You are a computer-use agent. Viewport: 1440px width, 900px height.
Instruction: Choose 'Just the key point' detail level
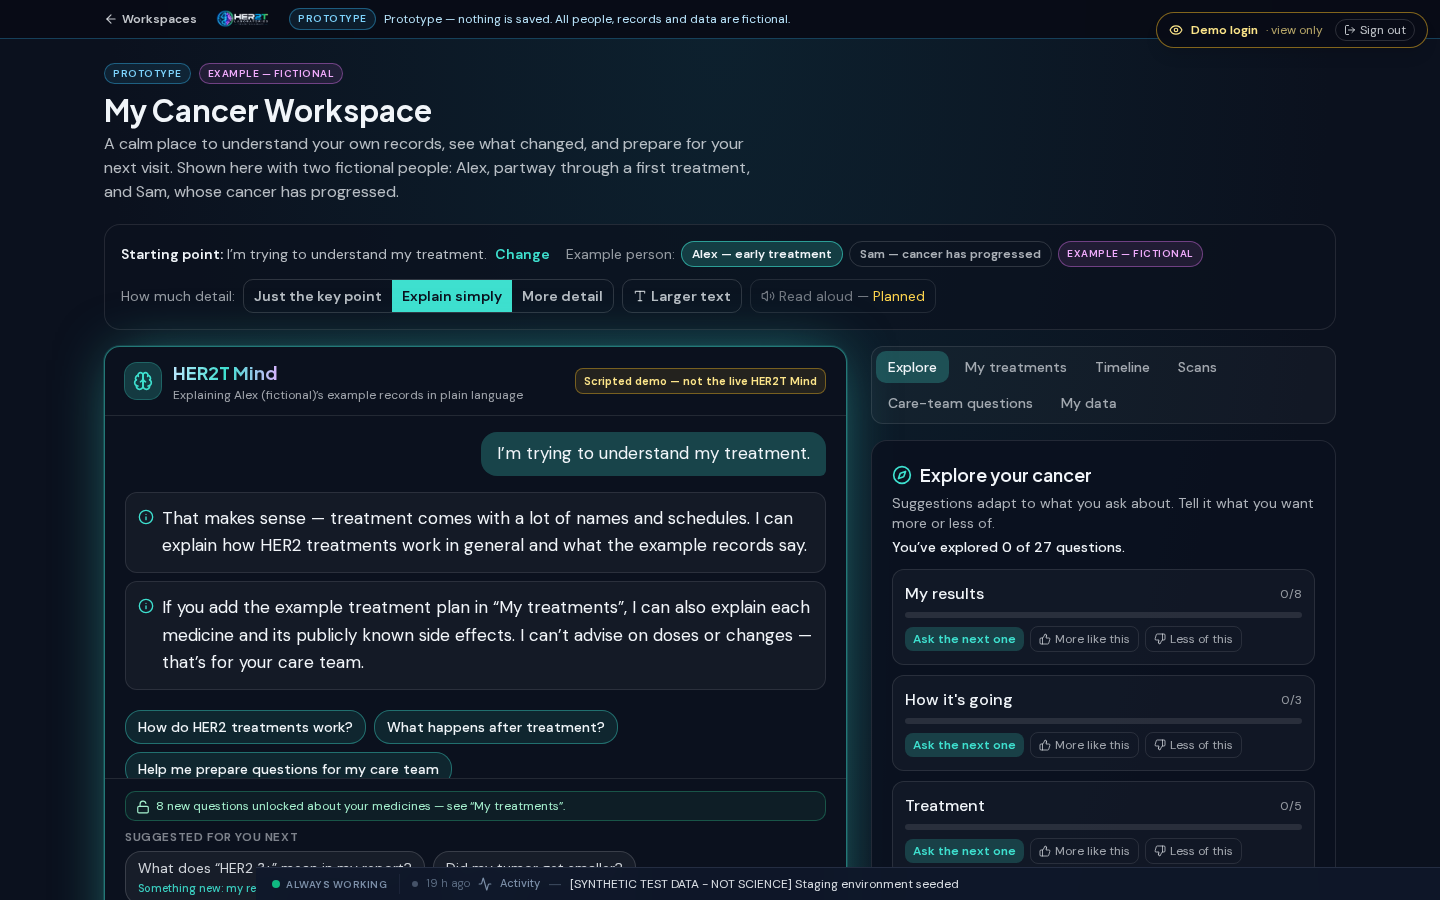click(x=318, y=296)
